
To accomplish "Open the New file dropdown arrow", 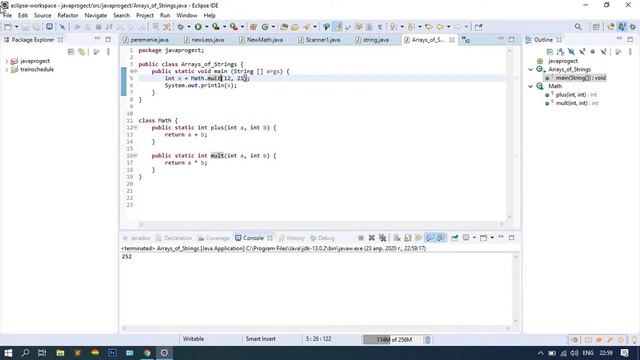I will (17, 27).
